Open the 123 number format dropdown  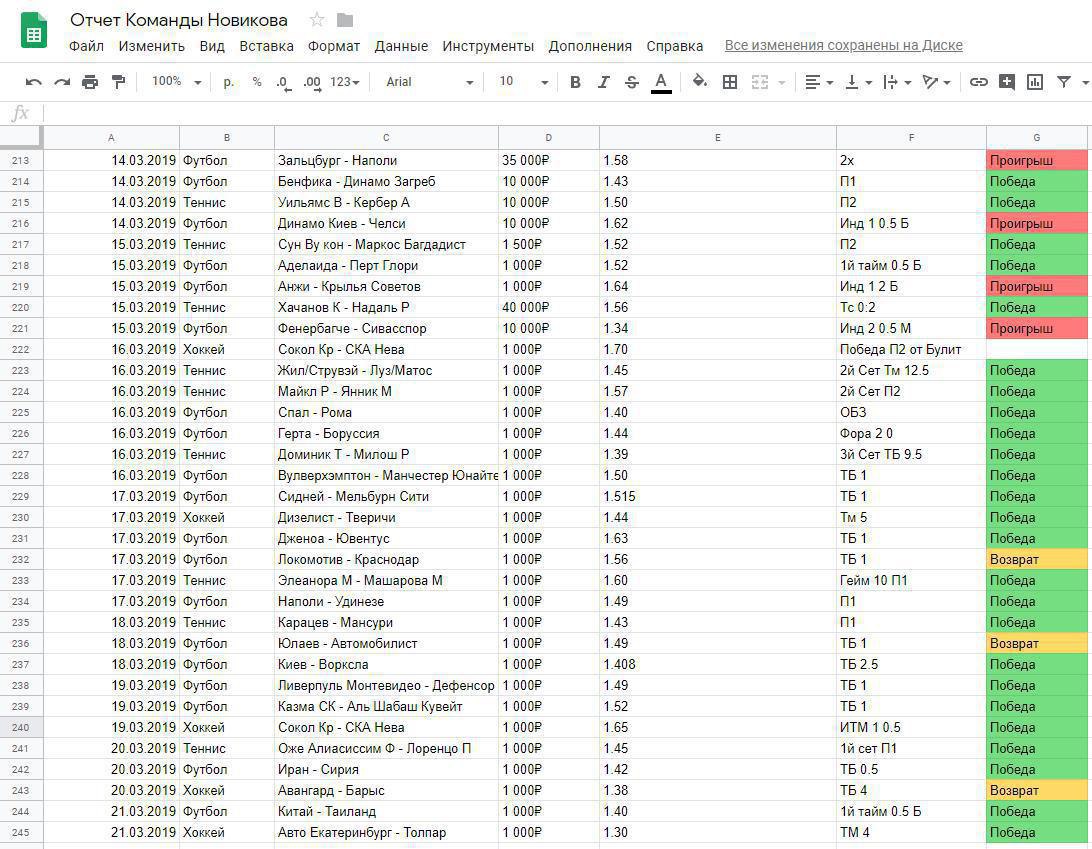pyautogui.click(x=345, y=82)
